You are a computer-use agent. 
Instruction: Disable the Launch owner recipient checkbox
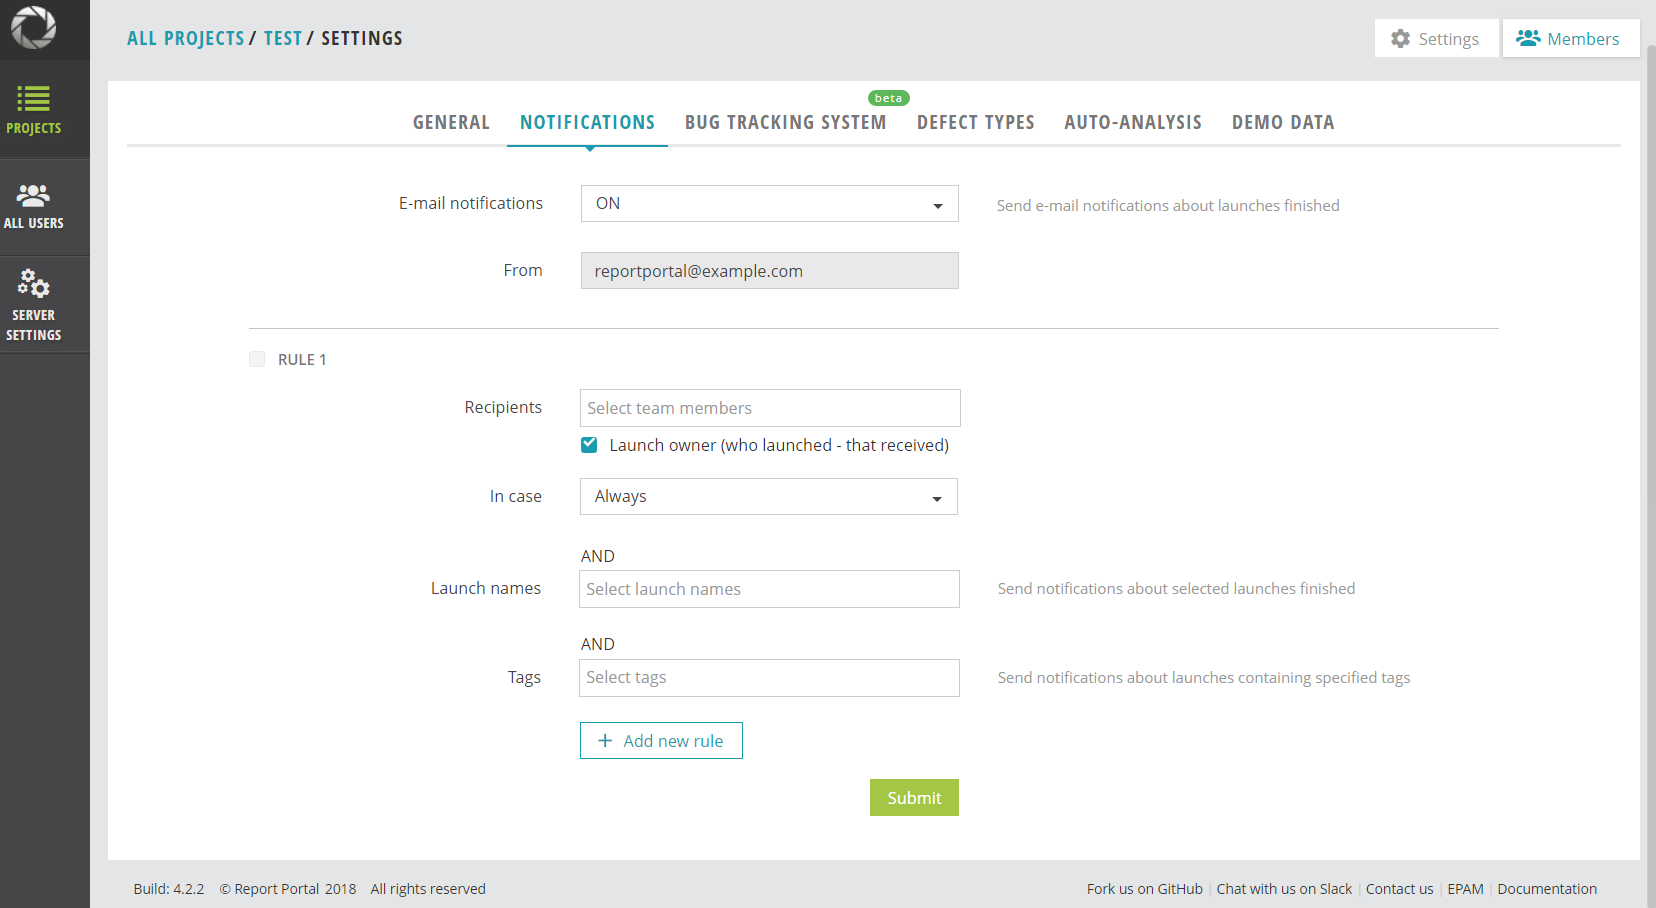coord(589,444)
